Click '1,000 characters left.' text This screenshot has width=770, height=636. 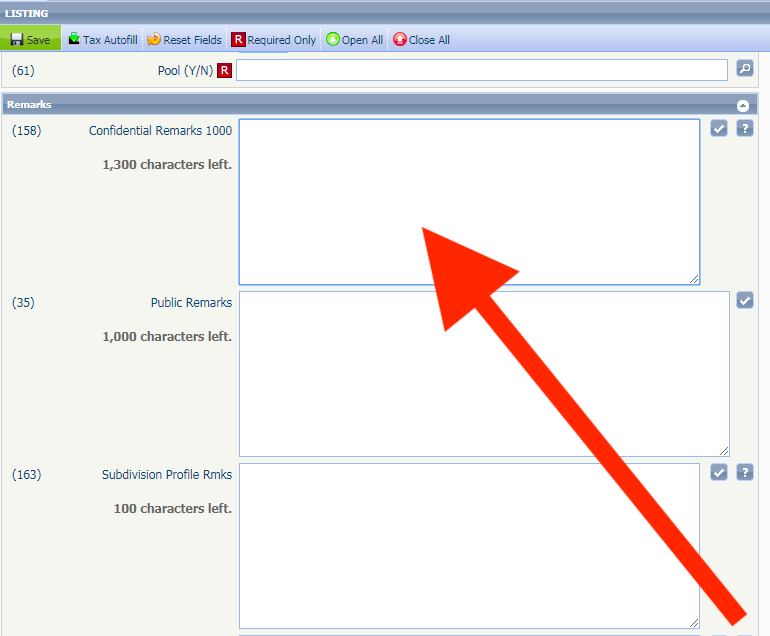[166, 336]
